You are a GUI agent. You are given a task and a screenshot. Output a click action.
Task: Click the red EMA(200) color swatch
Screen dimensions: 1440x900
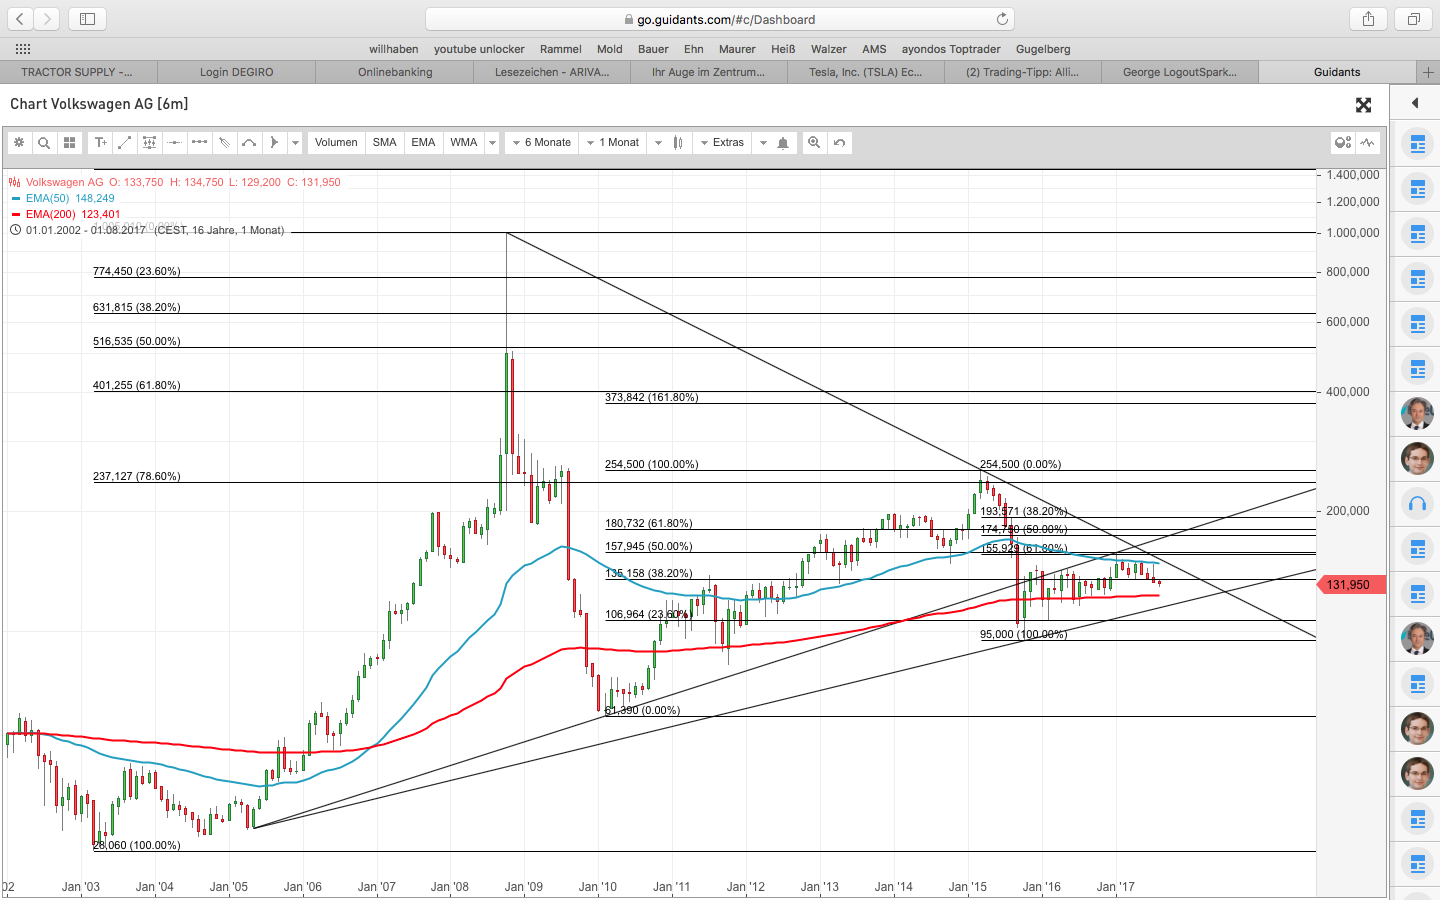[x=15, y=214]
